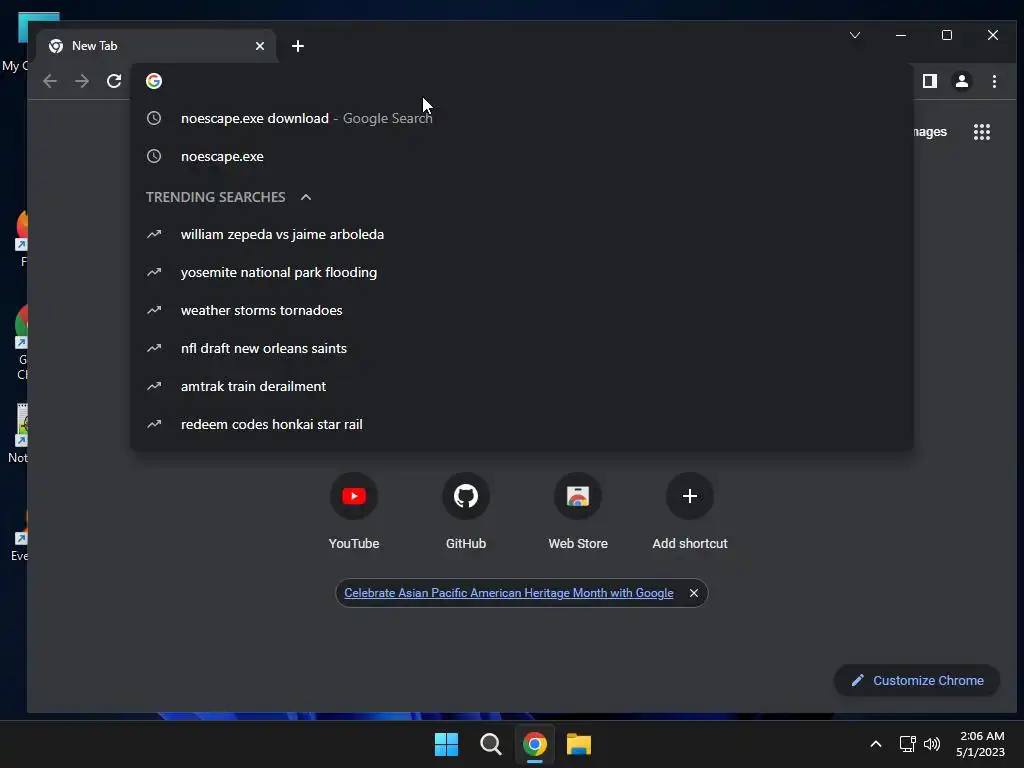Open the Google apps grid
Viewport: 1024px width, 768px height.
(982, 132)
